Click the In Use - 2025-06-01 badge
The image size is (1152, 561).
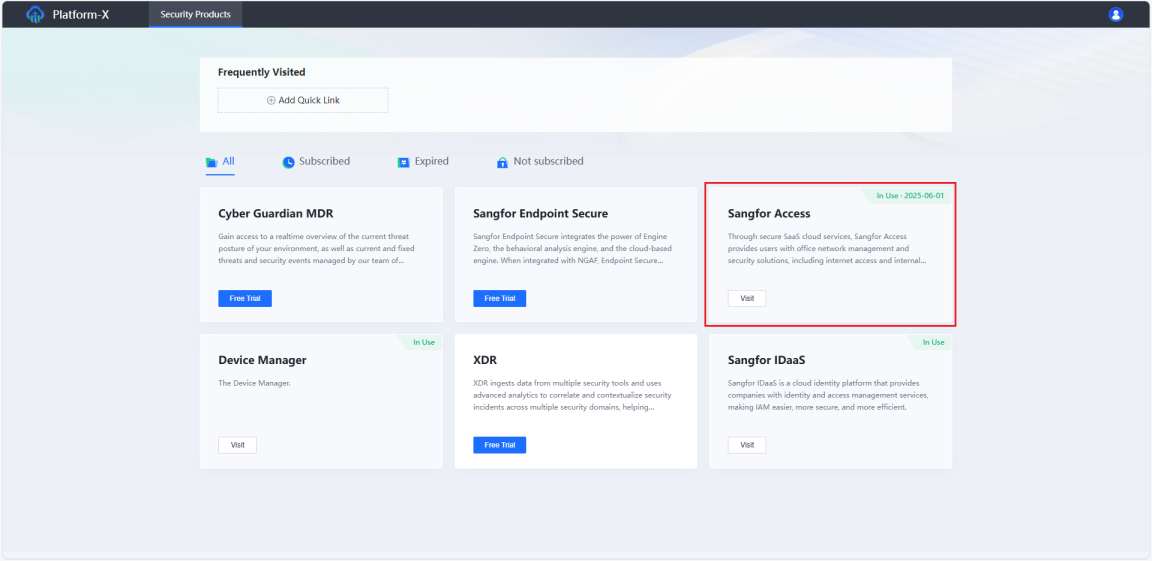pos(910,196)
